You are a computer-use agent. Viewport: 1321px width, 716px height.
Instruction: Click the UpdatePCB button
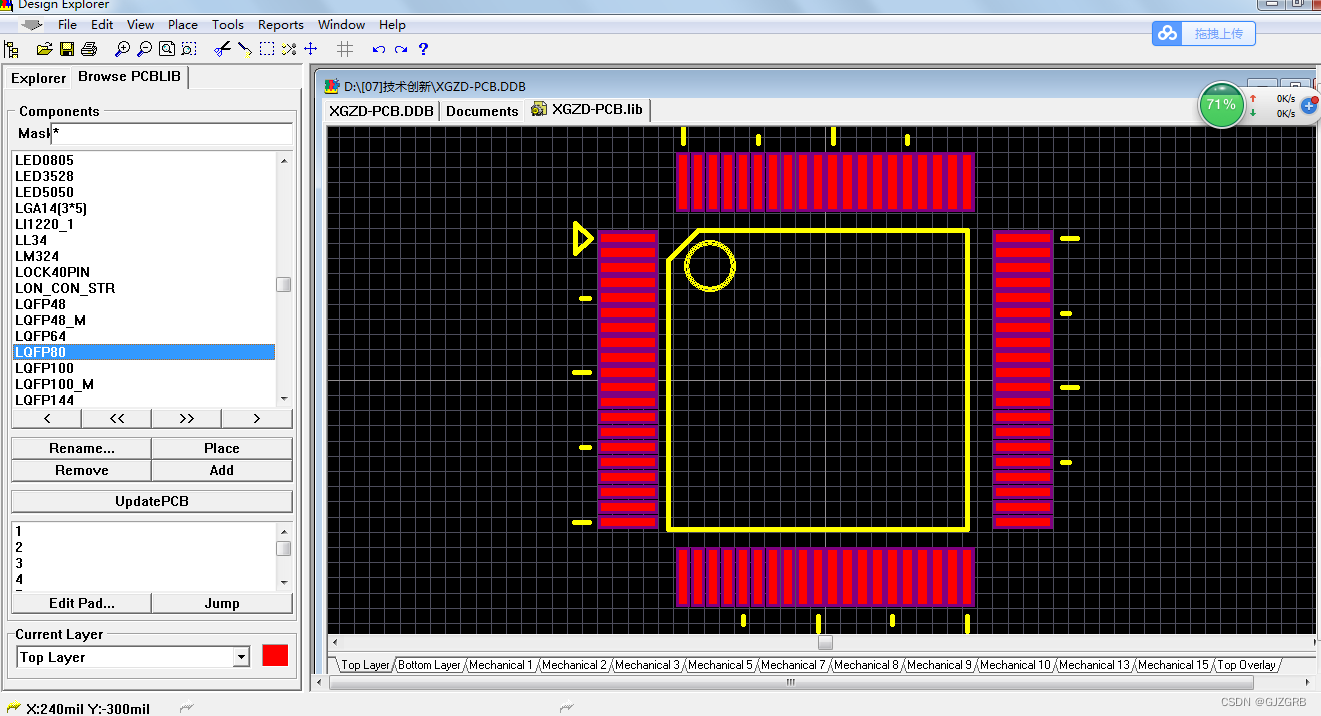click(151, 500)
